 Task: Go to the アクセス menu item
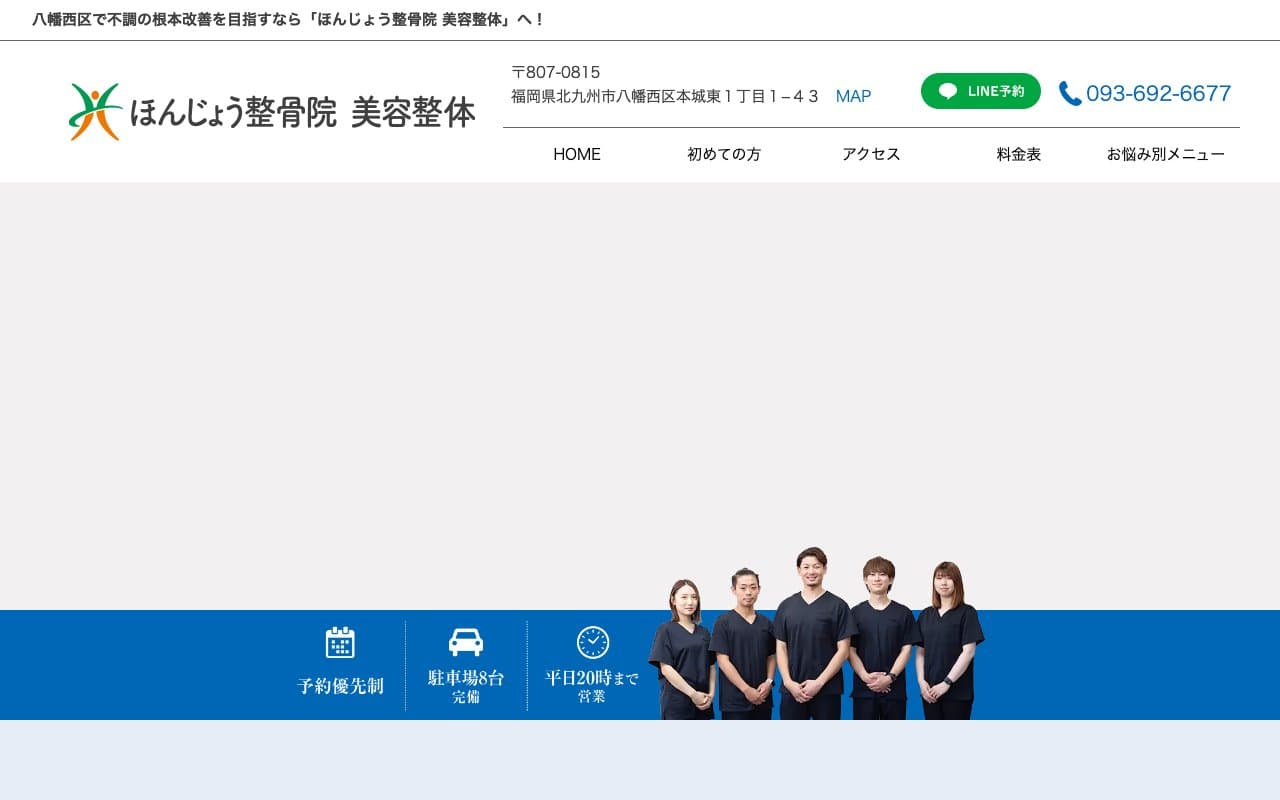(870, 154)
